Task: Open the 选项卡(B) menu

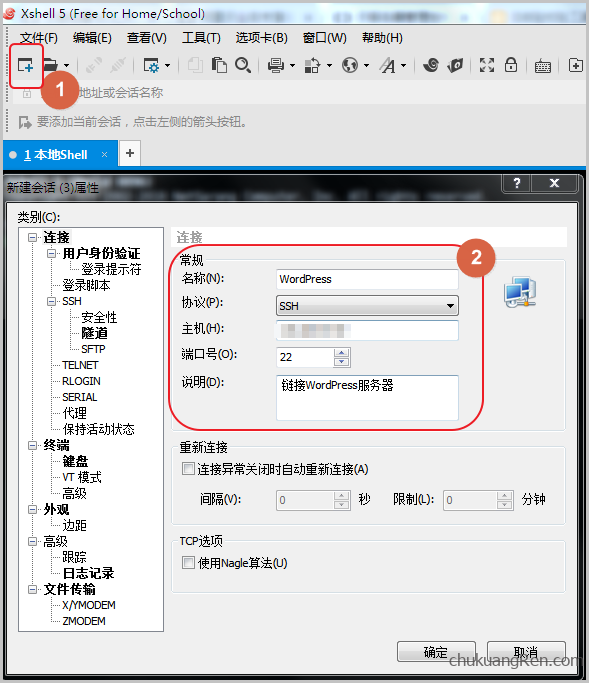Action: (x=261, y=38)
